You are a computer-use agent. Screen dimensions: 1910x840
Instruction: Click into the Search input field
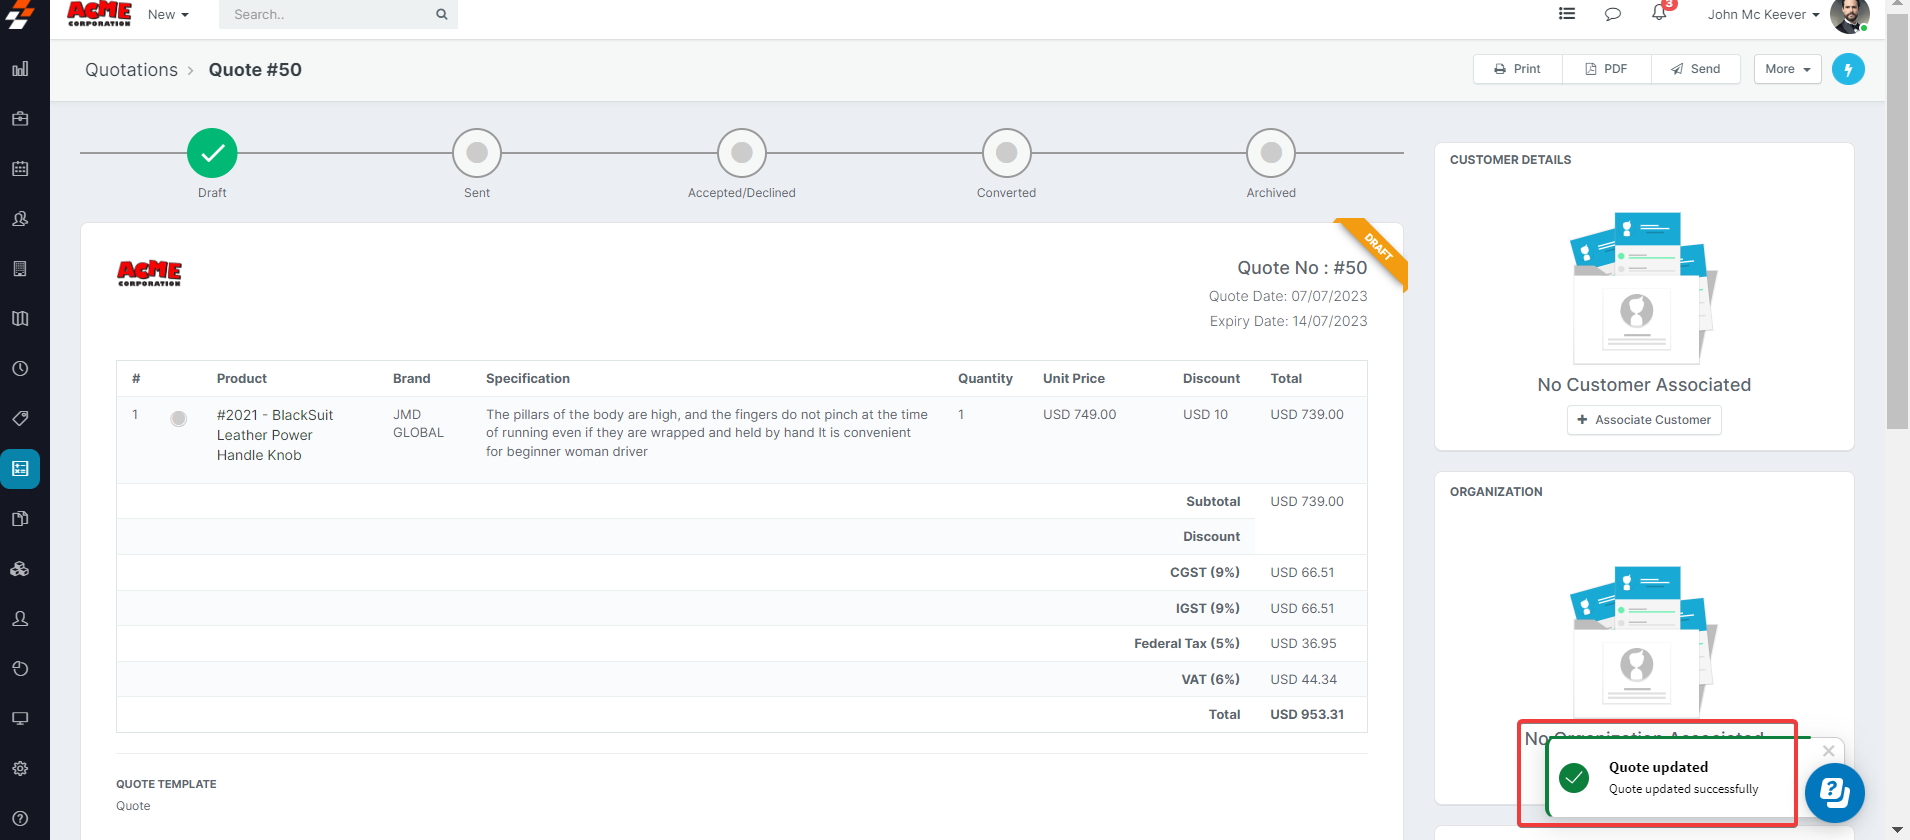[x=330, y=14]
